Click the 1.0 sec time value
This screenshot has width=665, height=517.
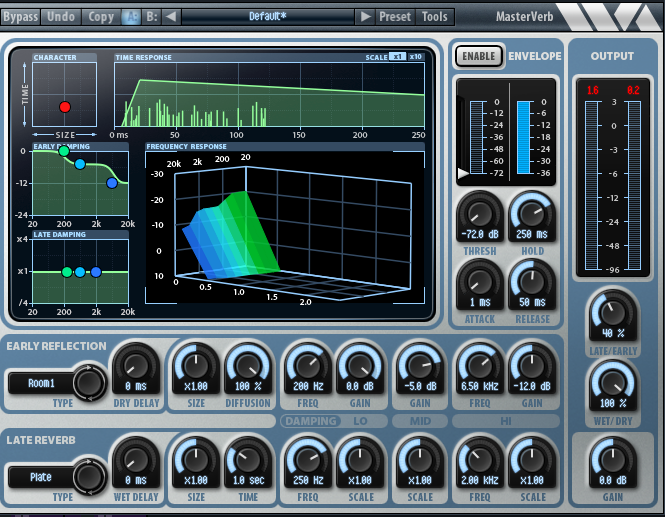pyautogui.click(x=248, y=480)
